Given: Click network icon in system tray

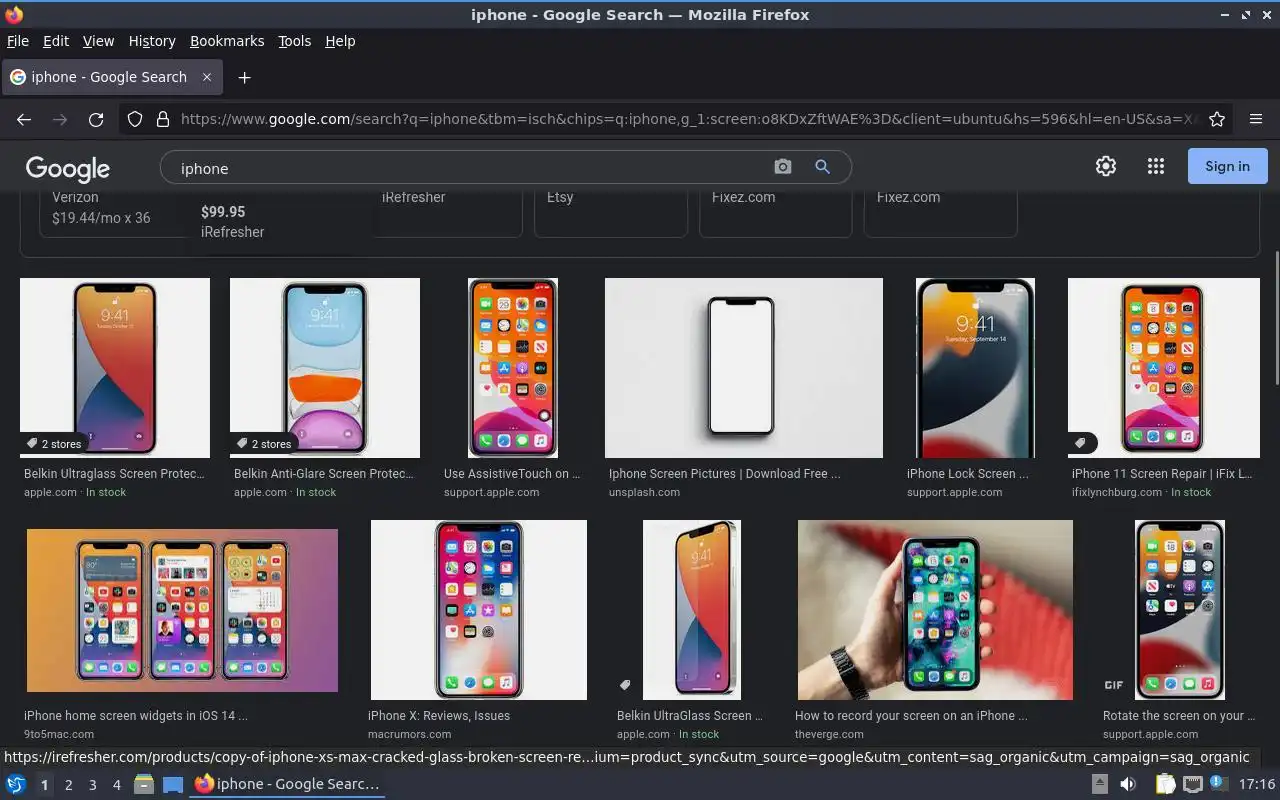Looking at the screenshot, I should click(1192, 784).
